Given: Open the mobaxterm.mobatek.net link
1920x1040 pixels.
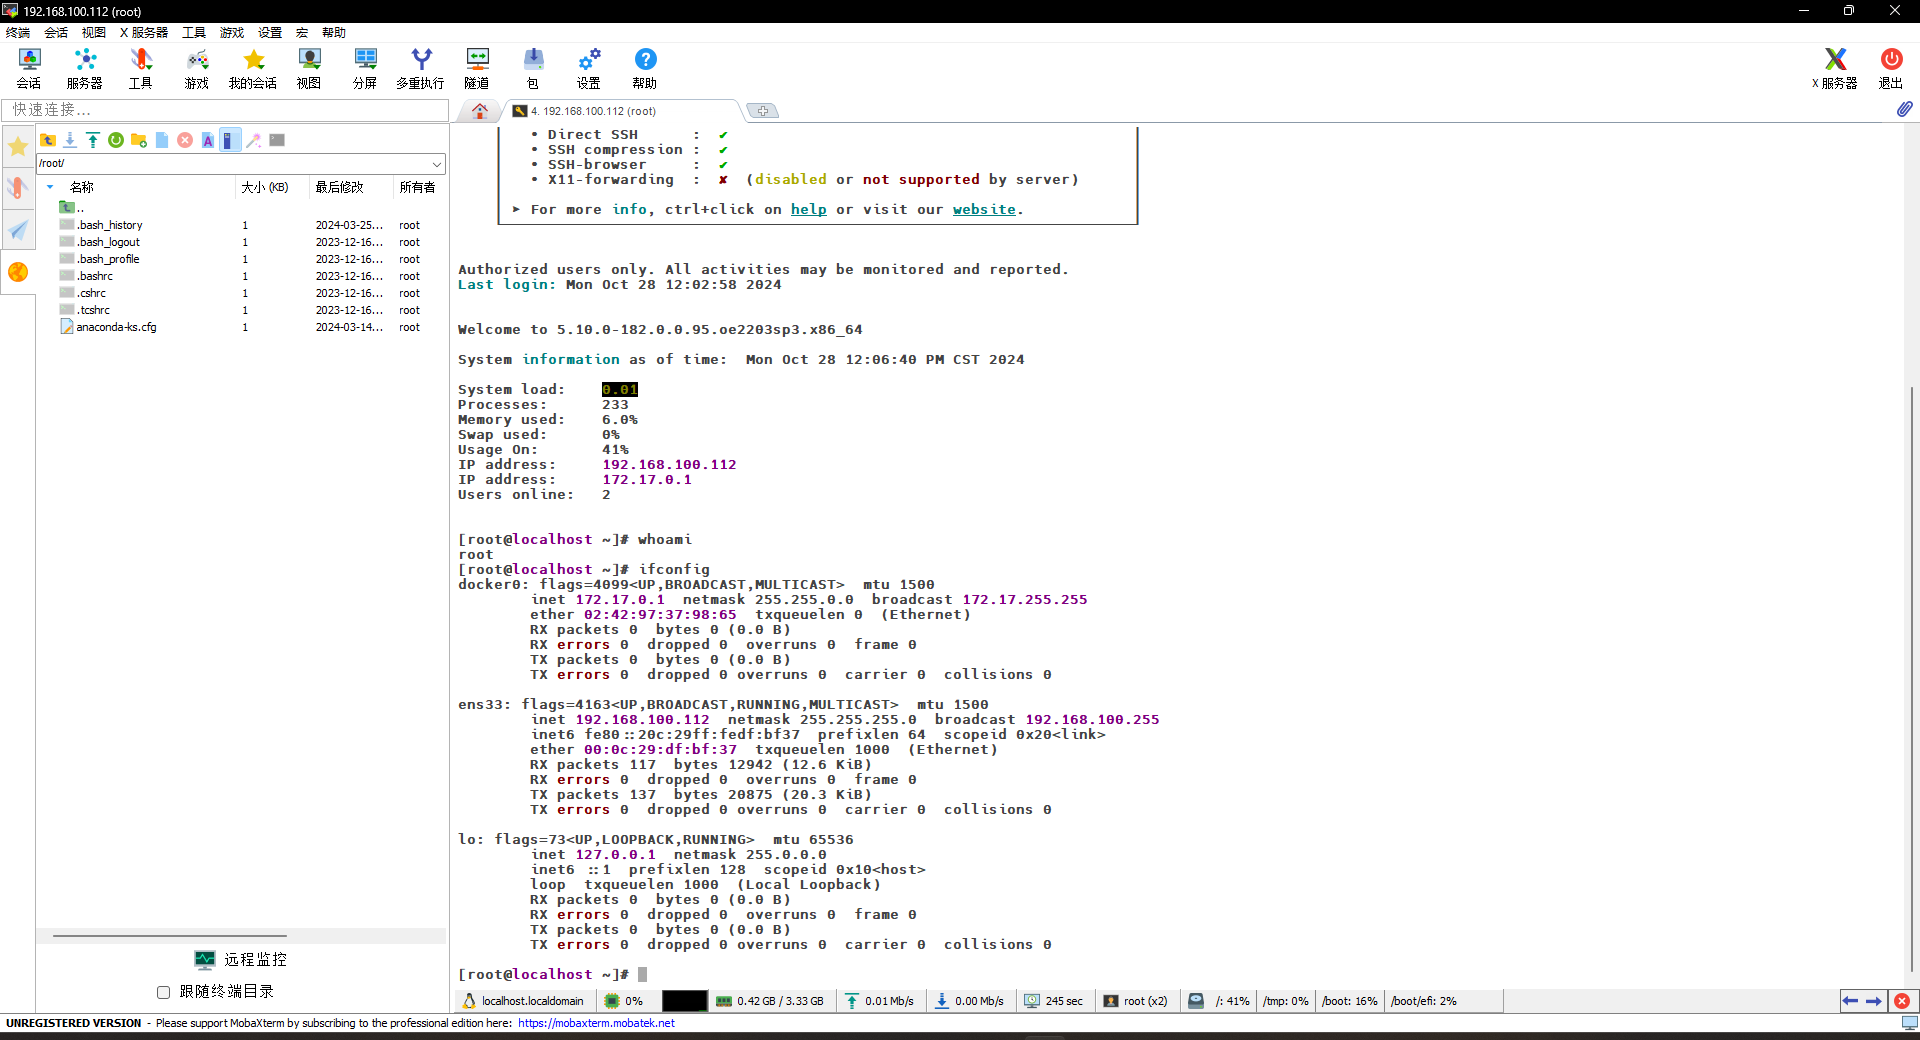Looking at the screenshot, I should pyautogui.click(x=596, y=1023).
